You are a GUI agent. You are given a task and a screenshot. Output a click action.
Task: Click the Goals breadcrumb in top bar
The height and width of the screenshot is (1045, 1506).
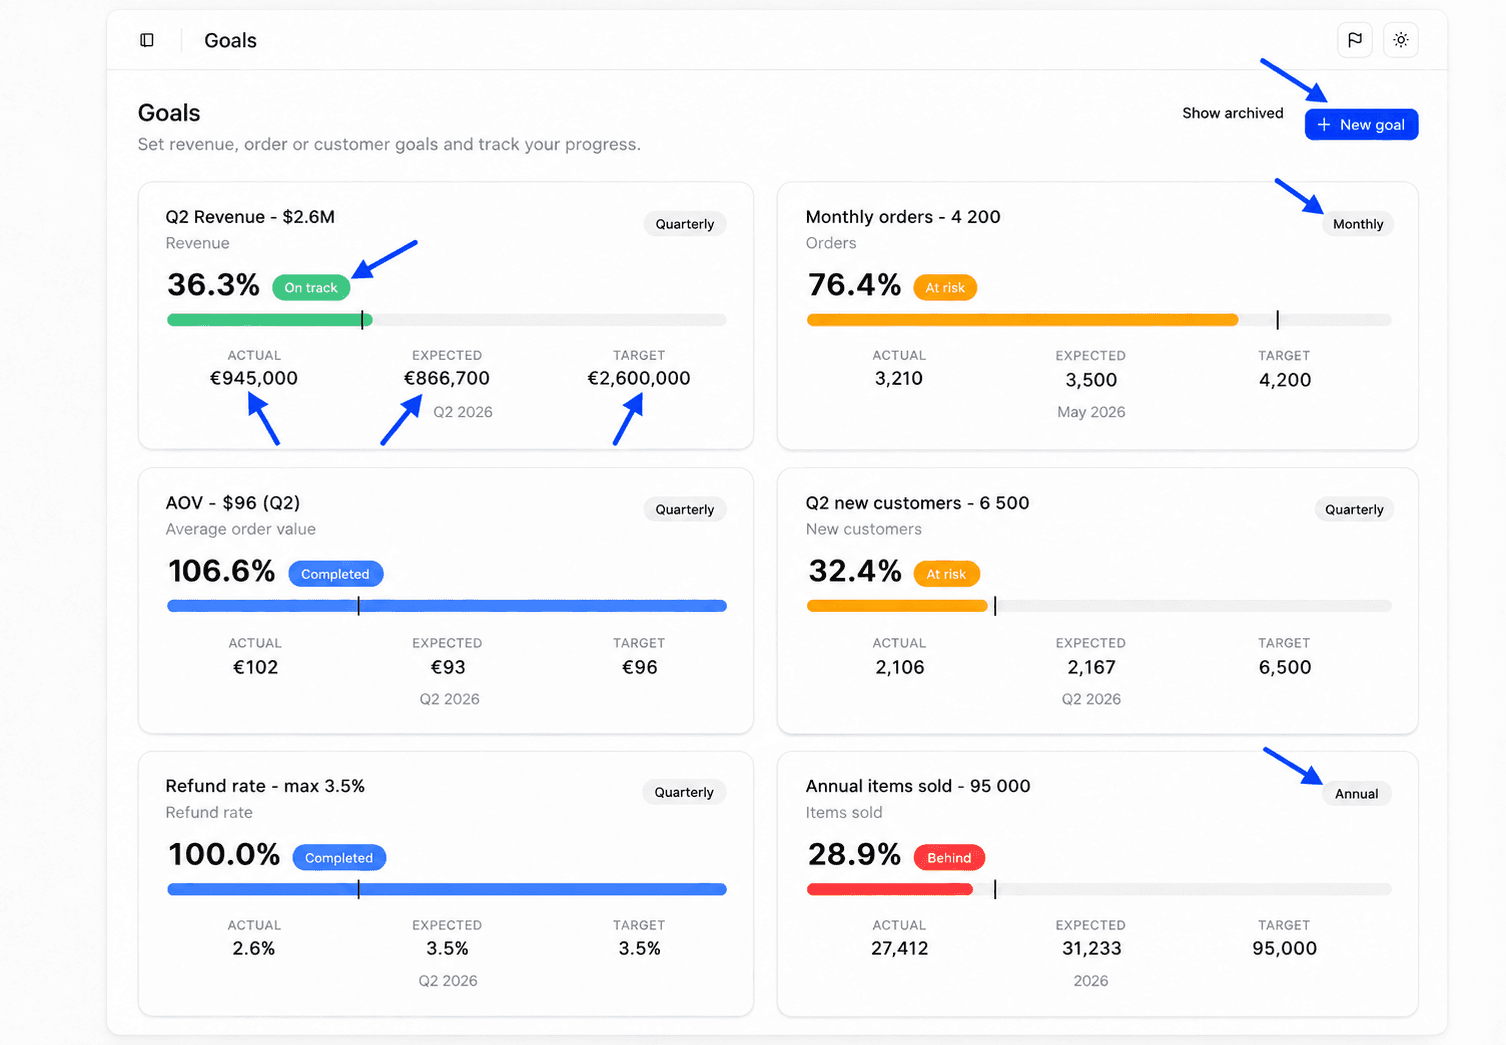pos(231,40)
